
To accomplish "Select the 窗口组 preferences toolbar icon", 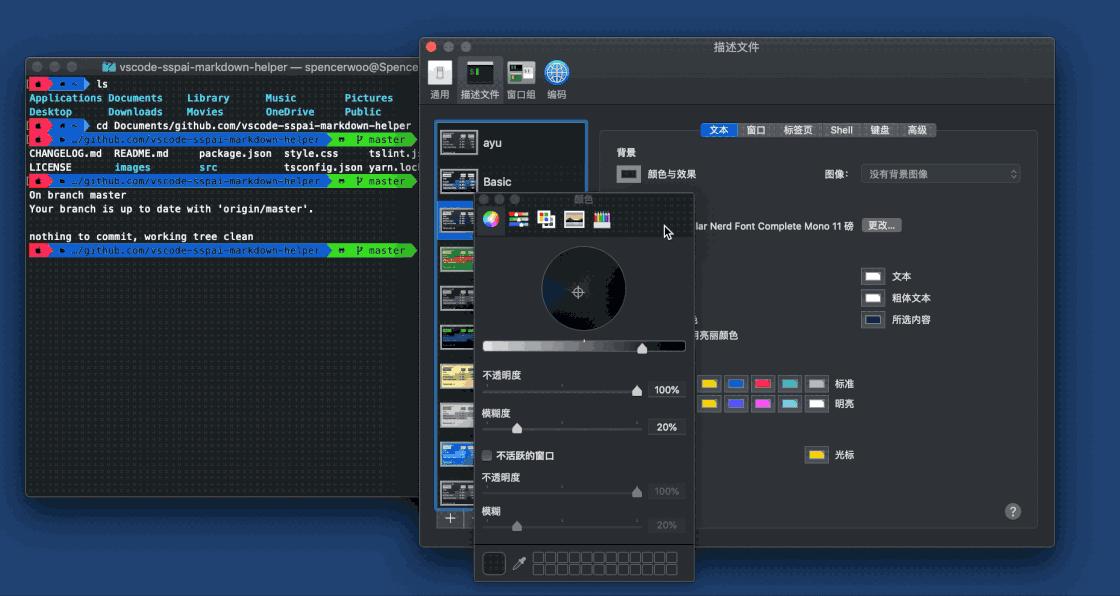I will click(520, 78).
